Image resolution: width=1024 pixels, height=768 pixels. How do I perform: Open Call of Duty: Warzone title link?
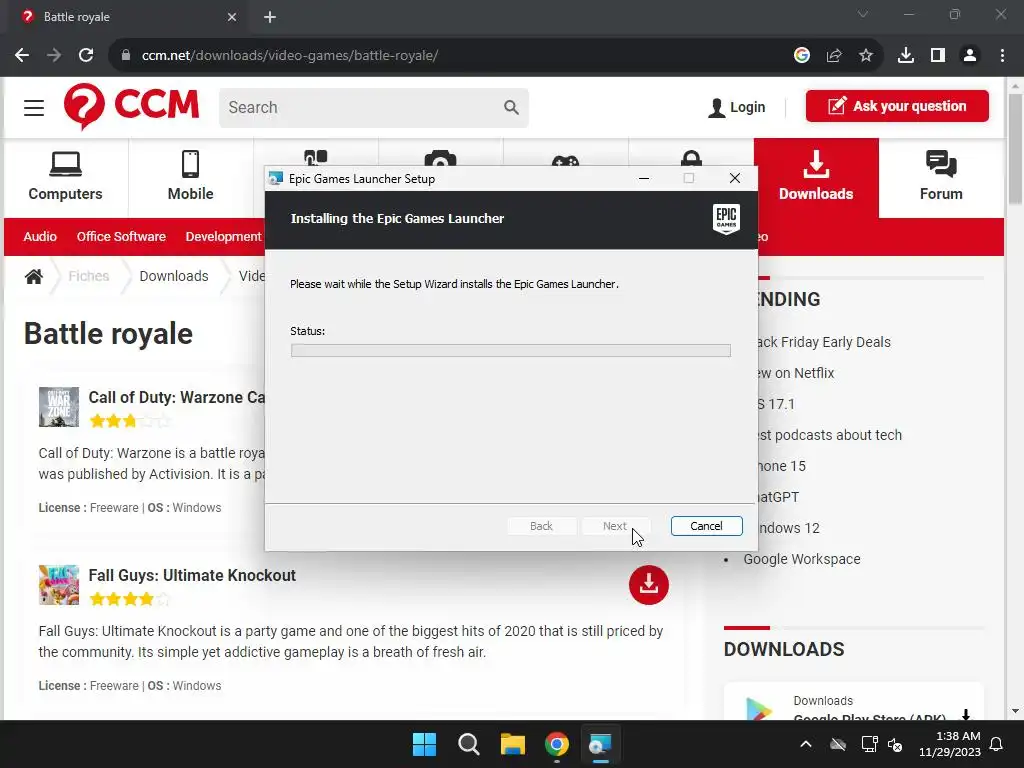[x=176, y=397]
